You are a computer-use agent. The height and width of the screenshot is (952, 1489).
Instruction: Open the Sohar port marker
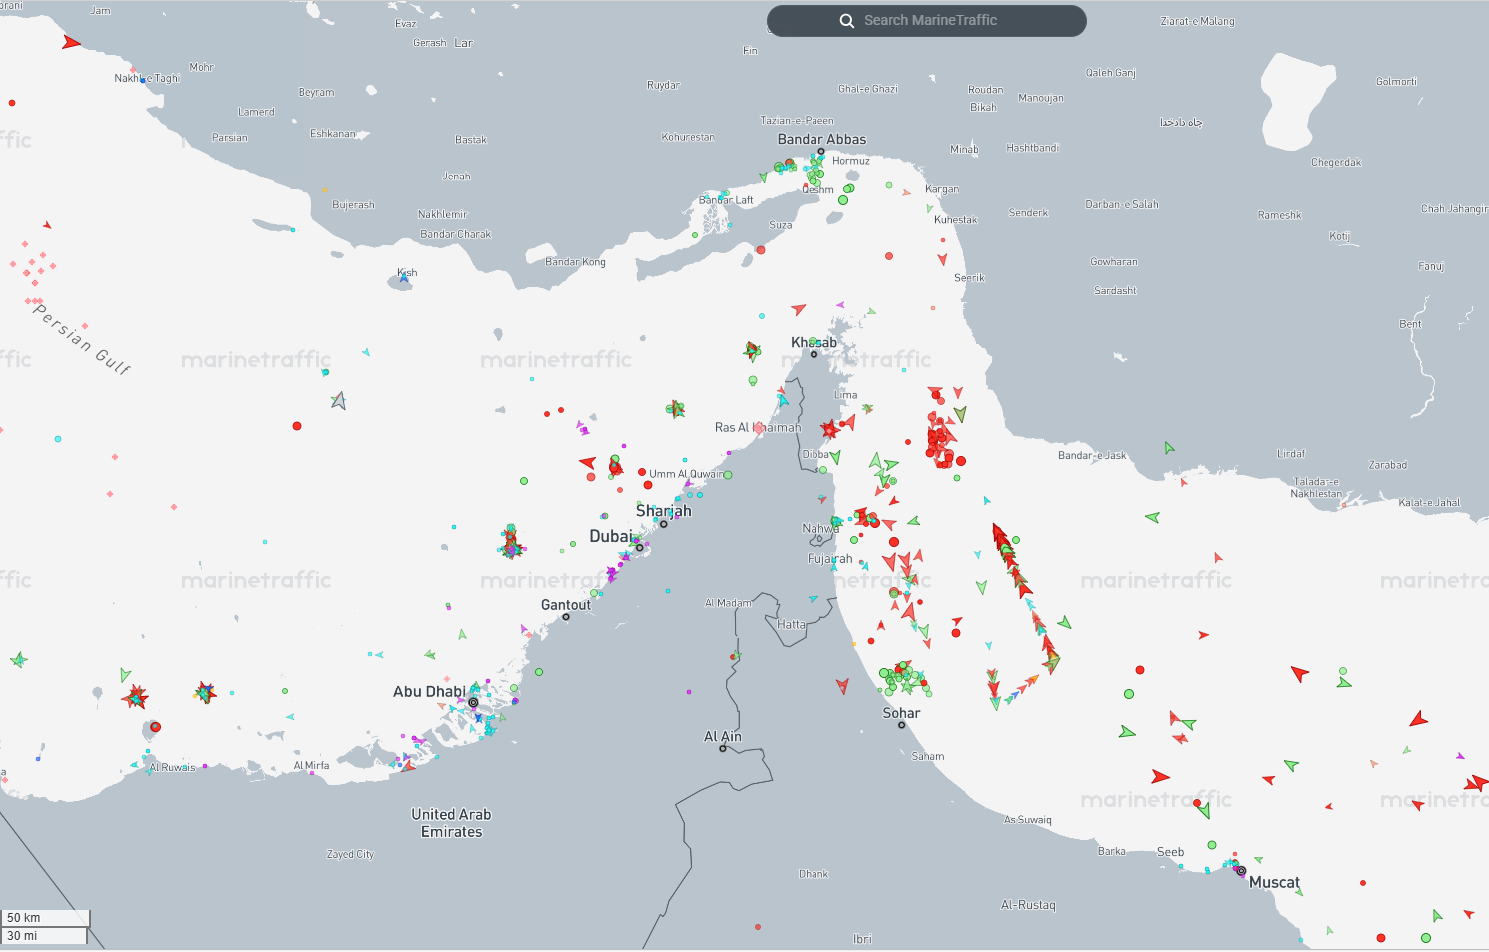coord(901,725)
